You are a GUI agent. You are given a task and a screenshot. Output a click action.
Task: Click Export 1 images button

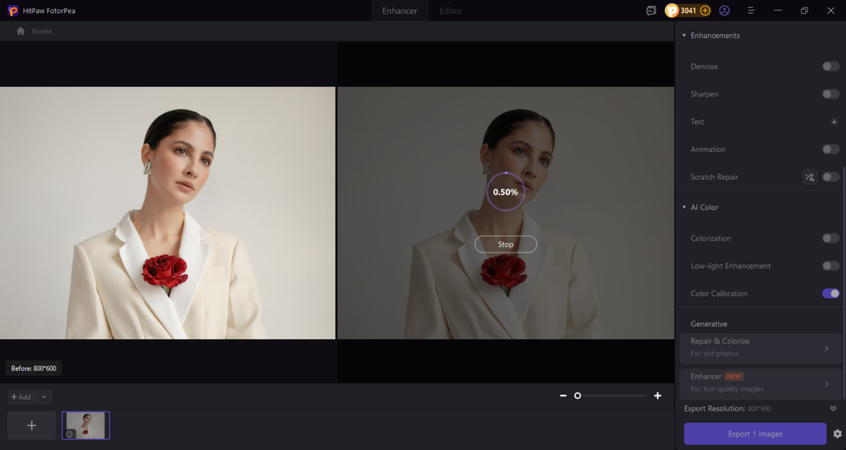pos(755,434)
